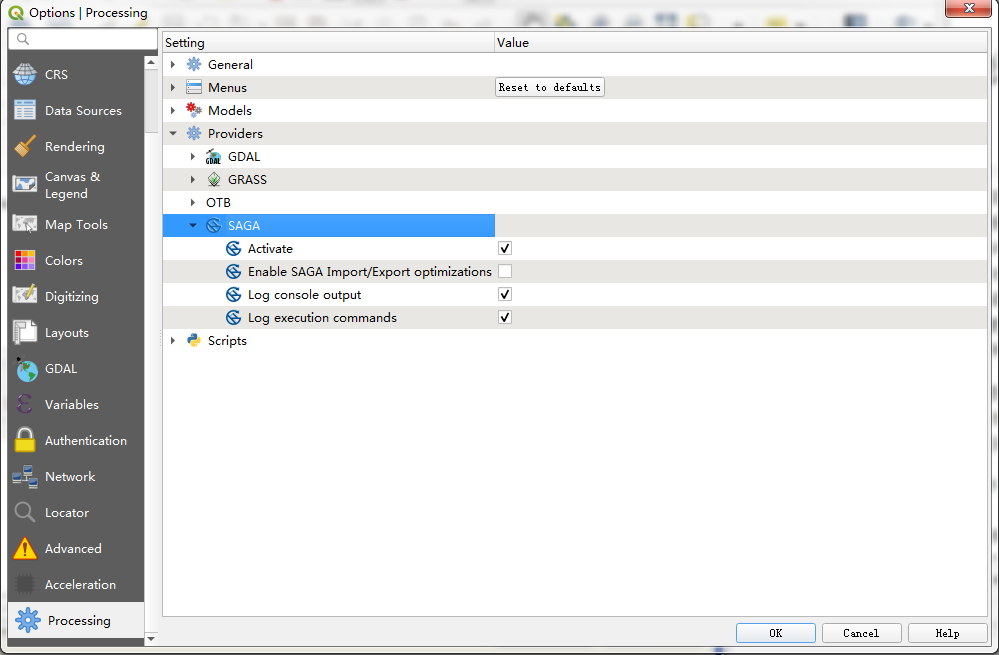Click the GDAL earth icon in sidebar

pyautogui.click(x=25, y=368)
